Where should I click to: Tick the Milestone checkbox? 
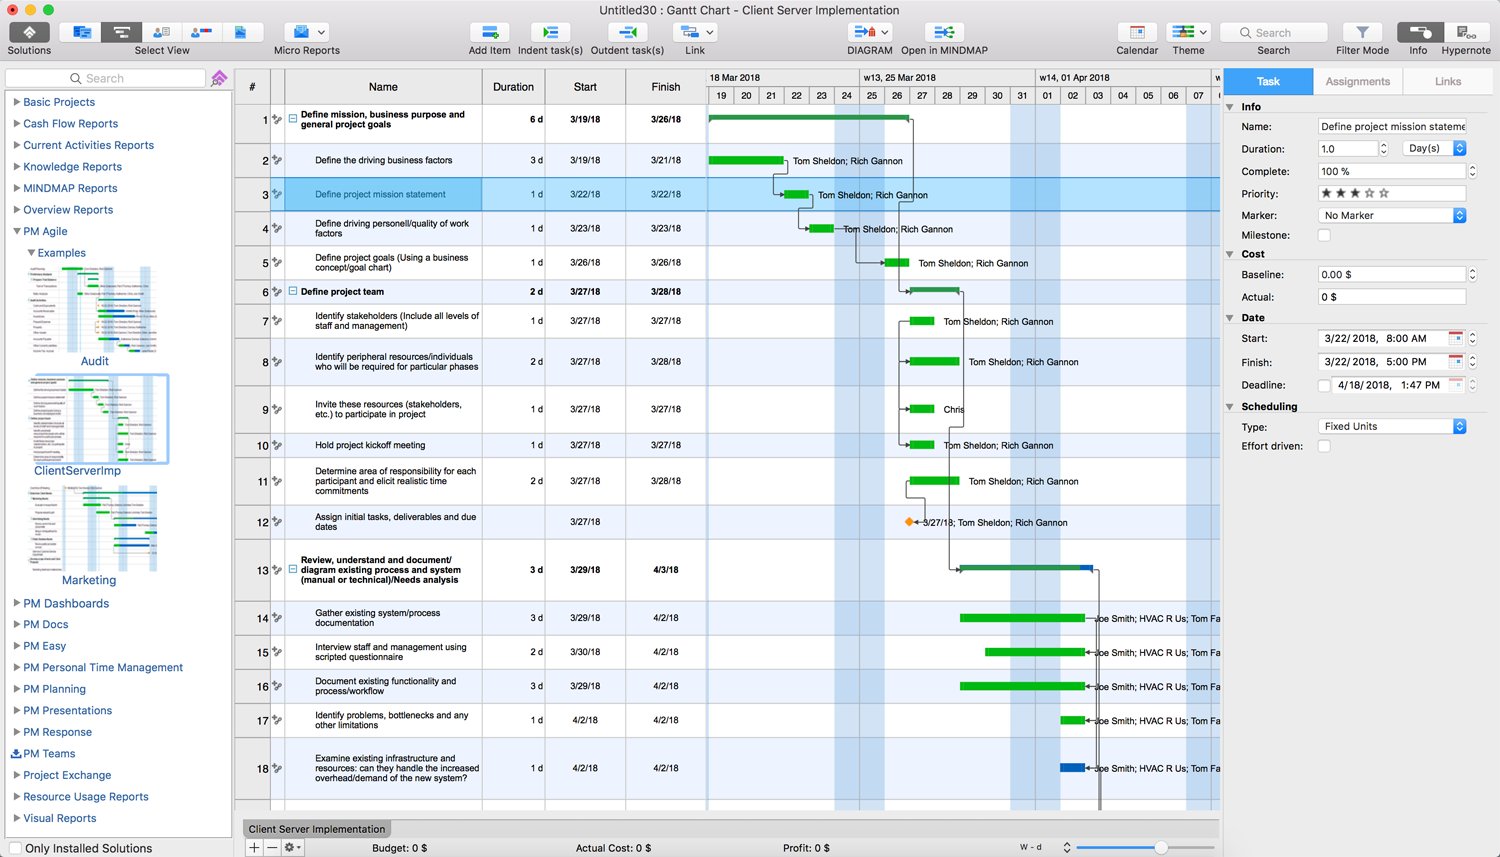pos(1324,236)
